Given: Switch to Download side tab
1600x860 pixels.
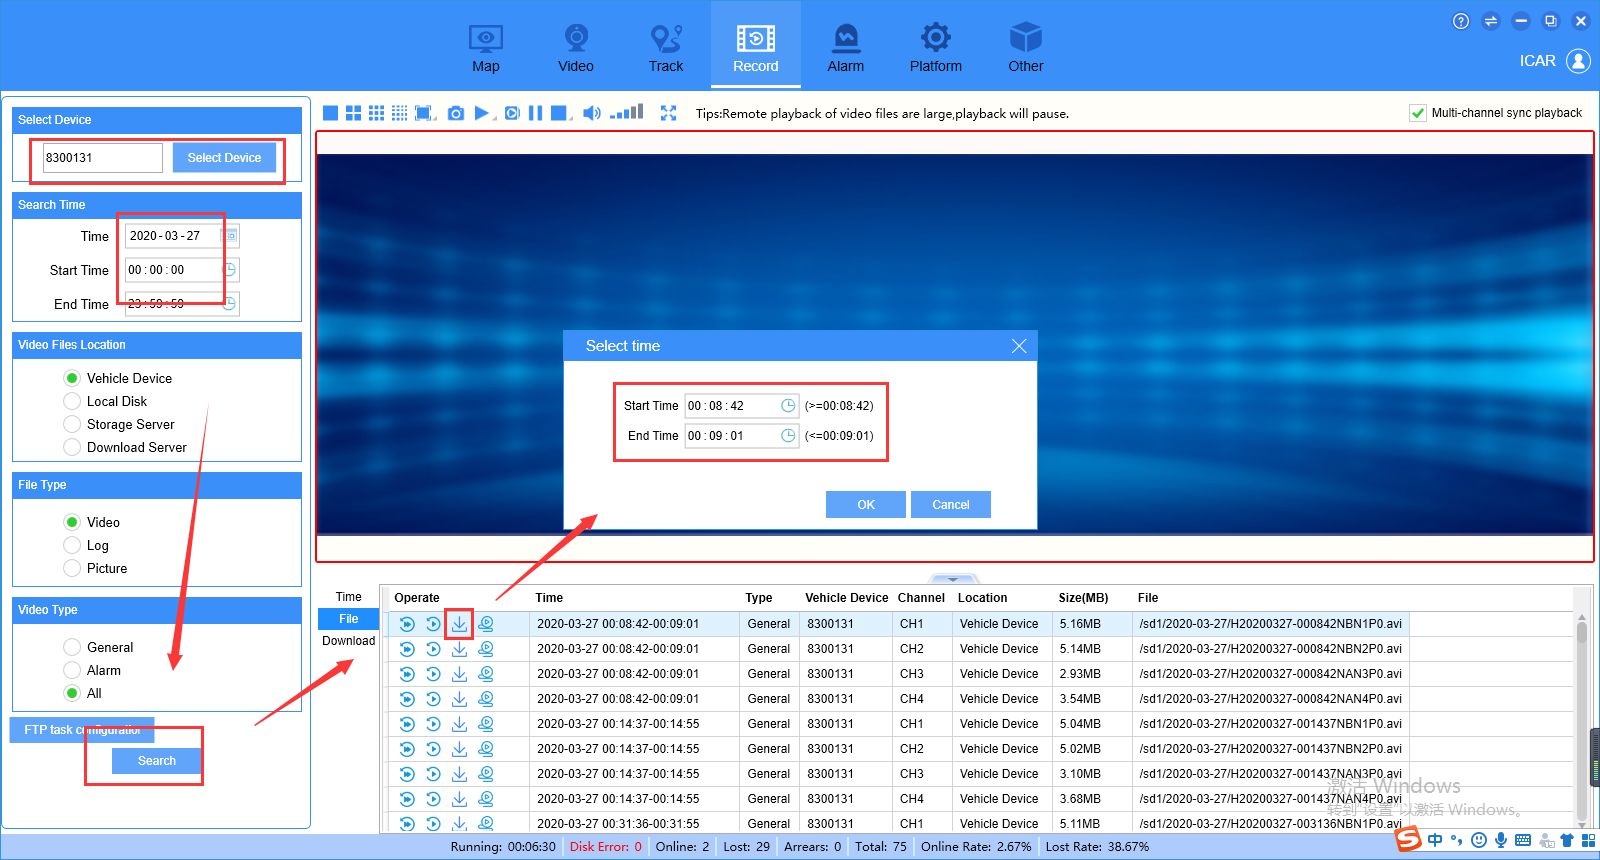Looking at the screenshot, I should [348, 641].
